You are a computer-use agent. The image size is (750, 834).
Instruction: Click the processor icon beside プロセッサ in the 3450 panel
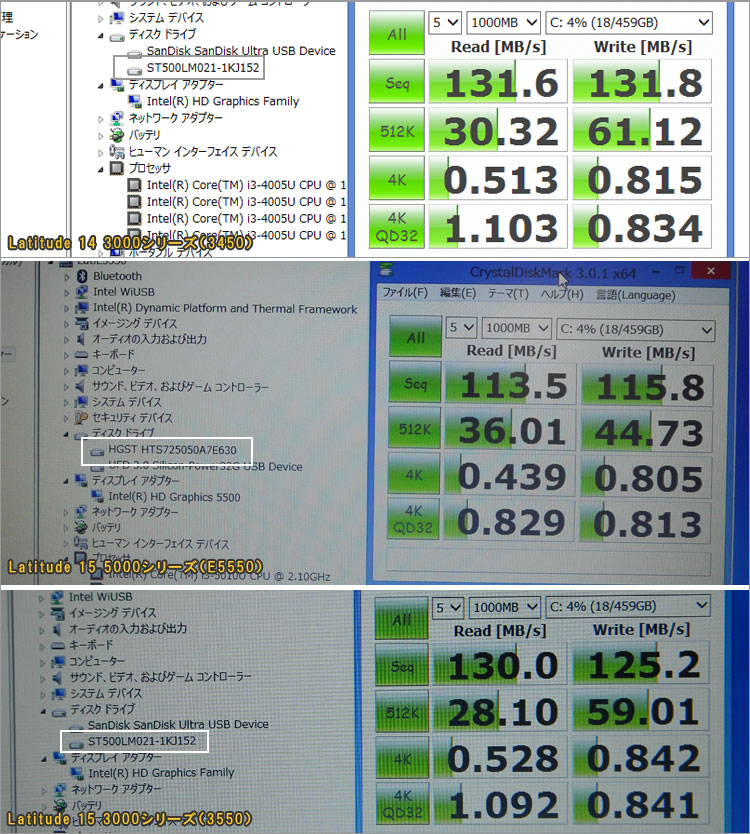(117, 168)
